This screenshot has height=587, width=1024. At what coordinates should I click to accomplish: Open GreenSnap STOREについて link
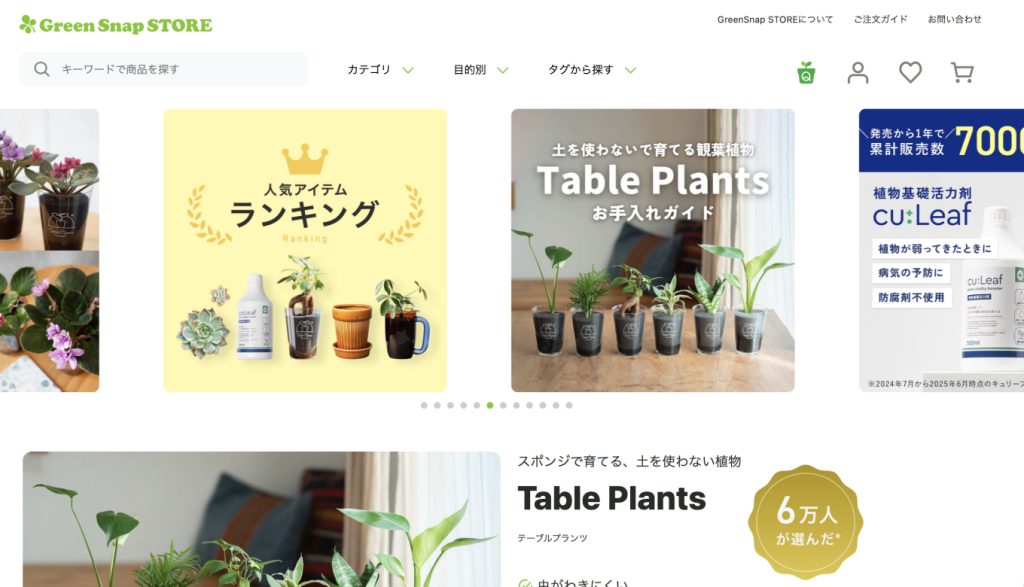[775, 20]
